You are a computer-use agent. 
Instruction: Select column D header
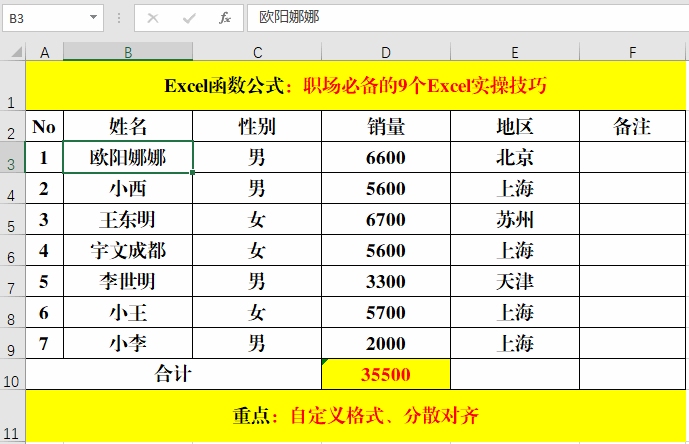pyautogui.click(x=386, y=52)
